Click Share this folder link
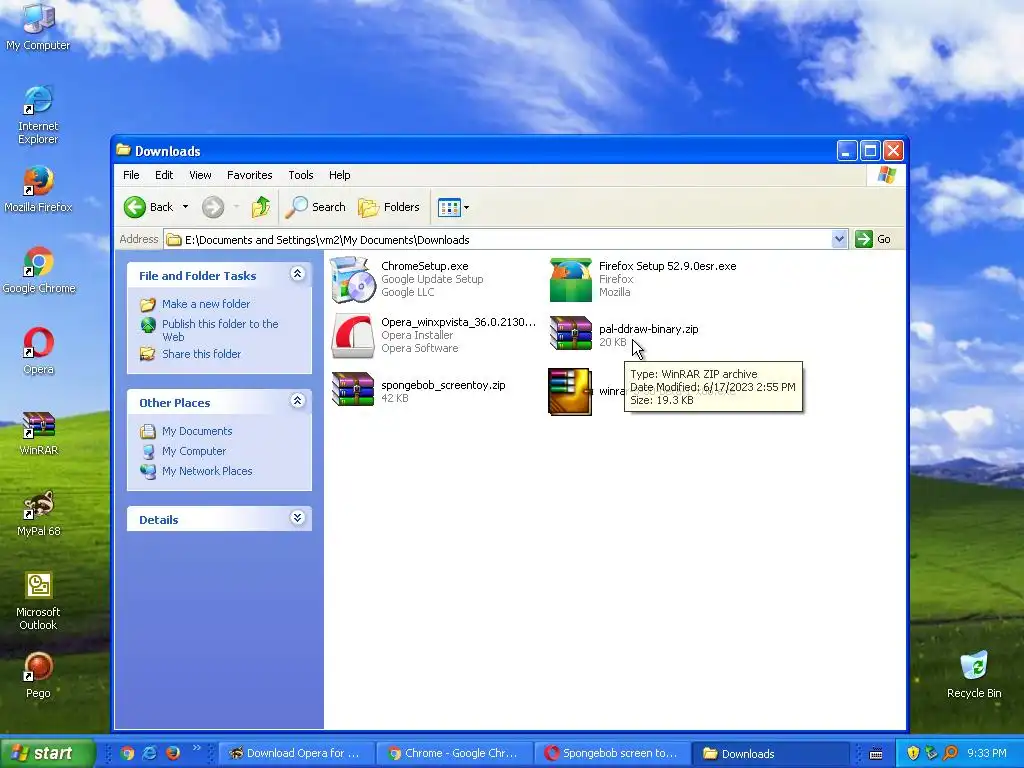 pyautogui.click(x=201, y=354)
